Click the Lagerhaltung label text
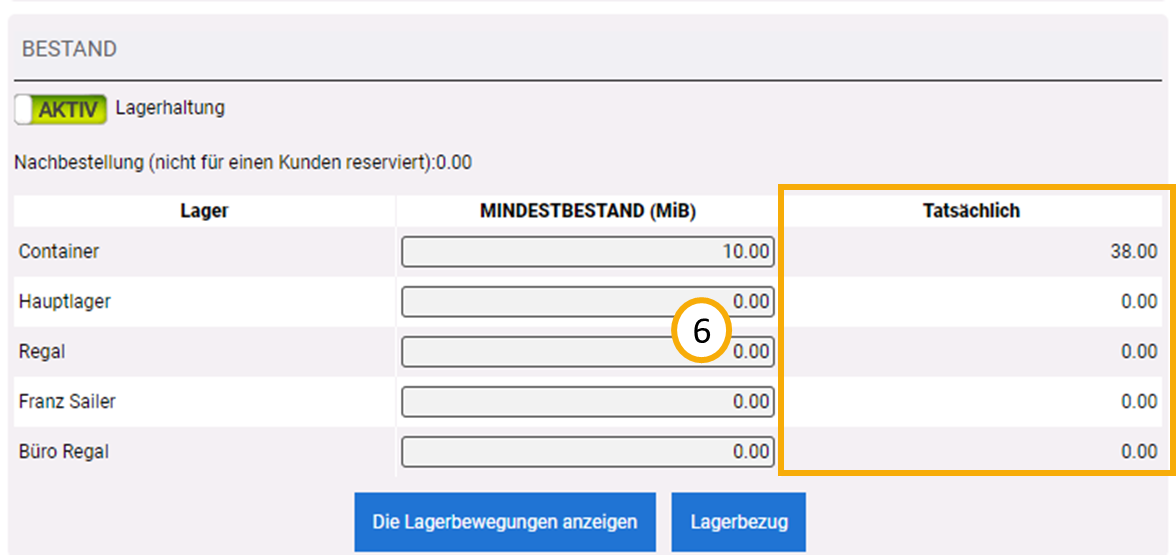The image size is (1176, 555). [x=170, y=108]
